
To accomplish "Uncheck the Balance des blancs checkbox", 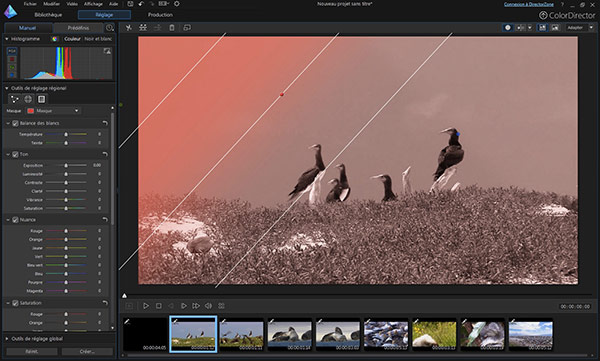I will (15, 123).
